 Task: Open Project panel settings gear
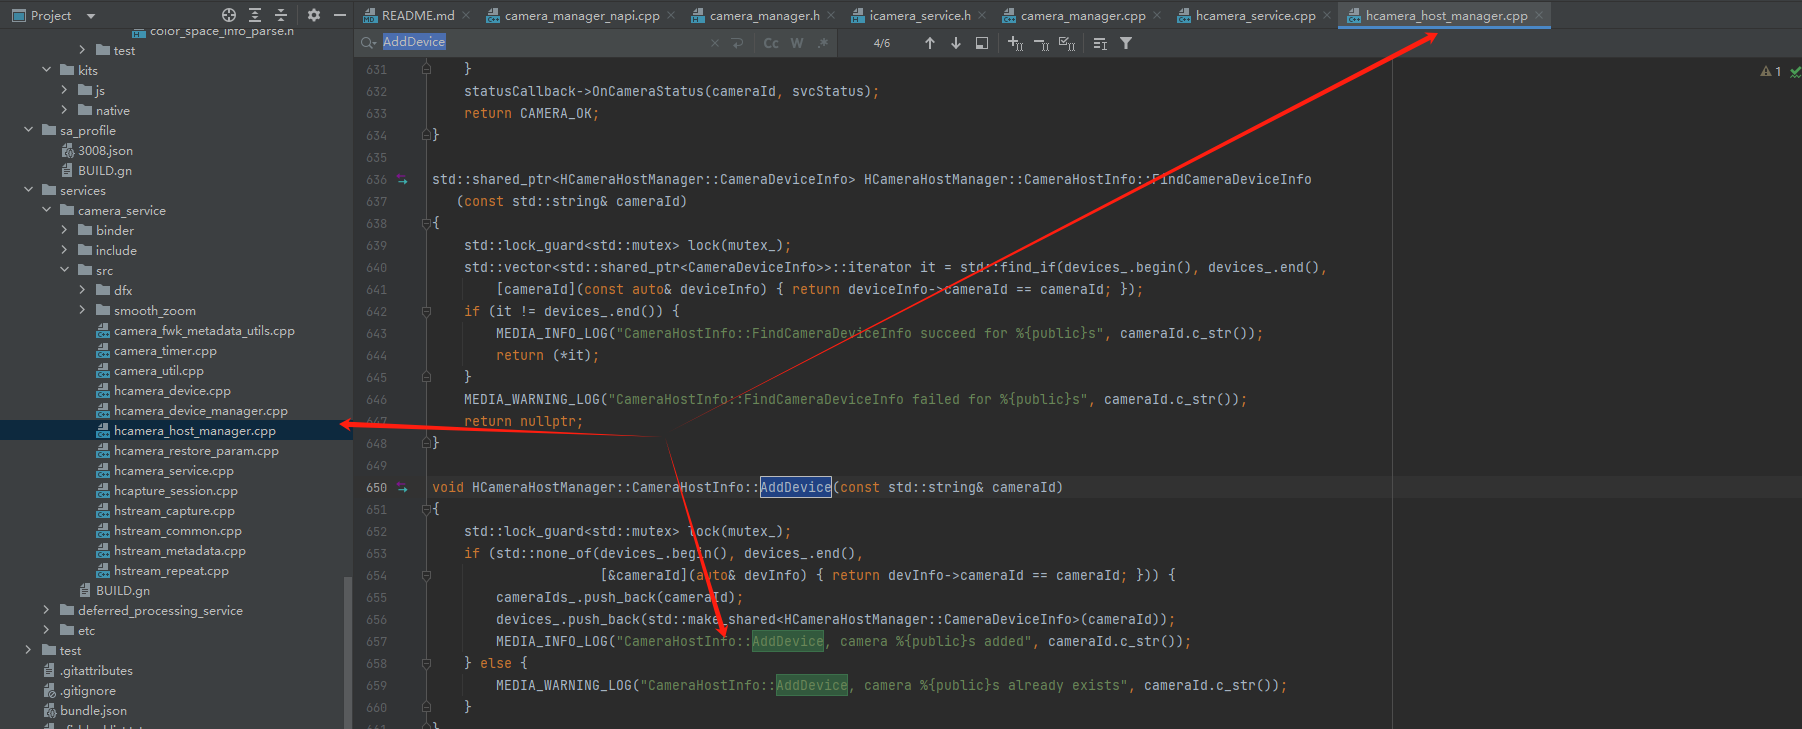click(314, 15)
